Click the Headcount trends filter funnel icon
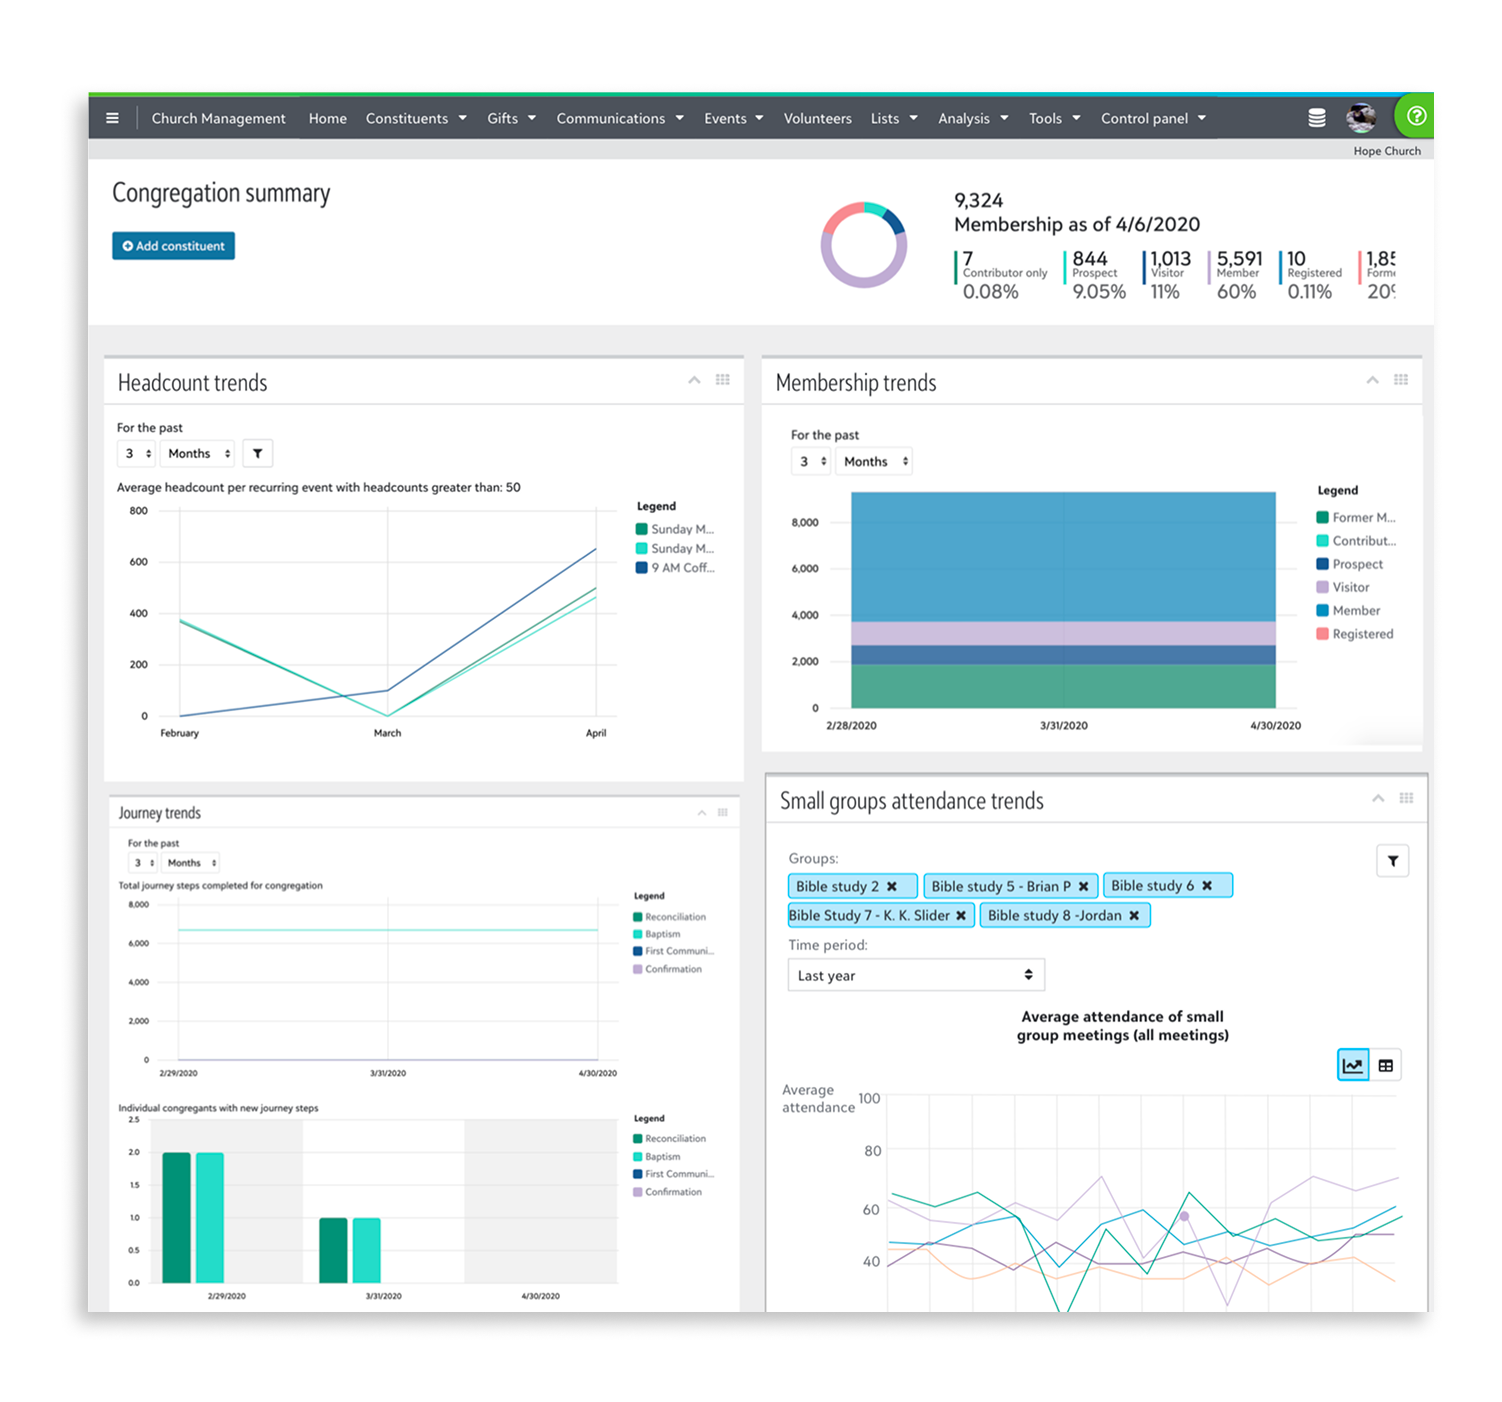The height and width of the screenshot is (1402, 1502). point(258,454)
